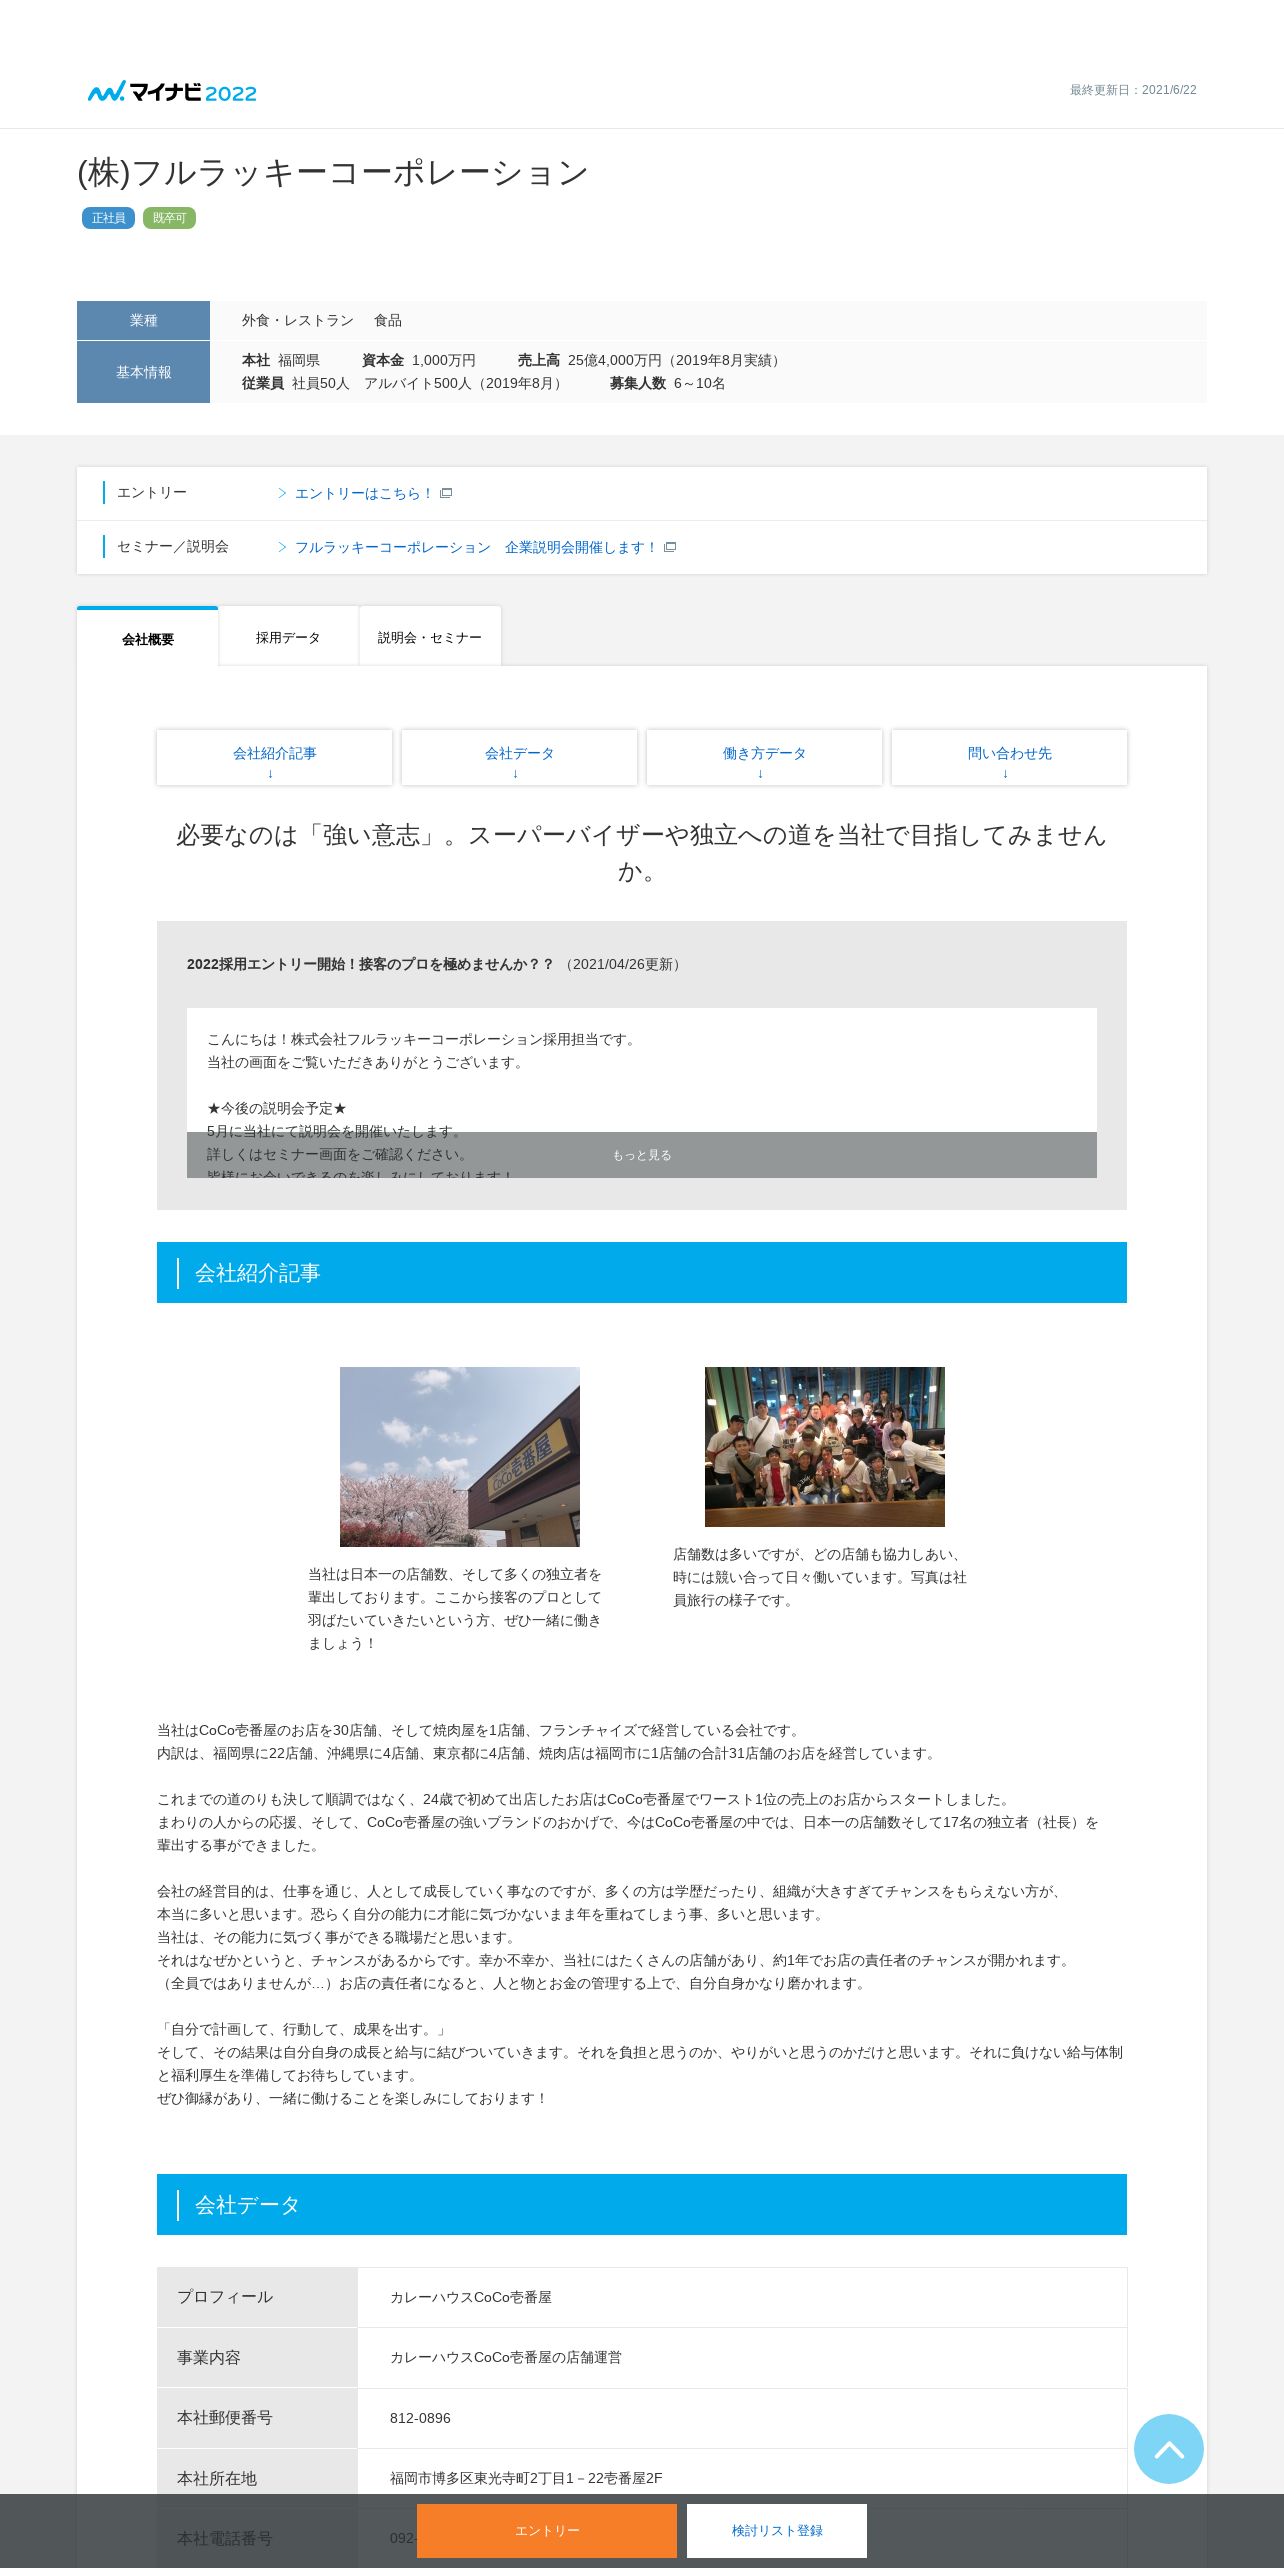Open the 企業説明会開催します！ seminar link
Image resolution: width=1284 pixels, height=2568 pixels.
pos(476,547)
